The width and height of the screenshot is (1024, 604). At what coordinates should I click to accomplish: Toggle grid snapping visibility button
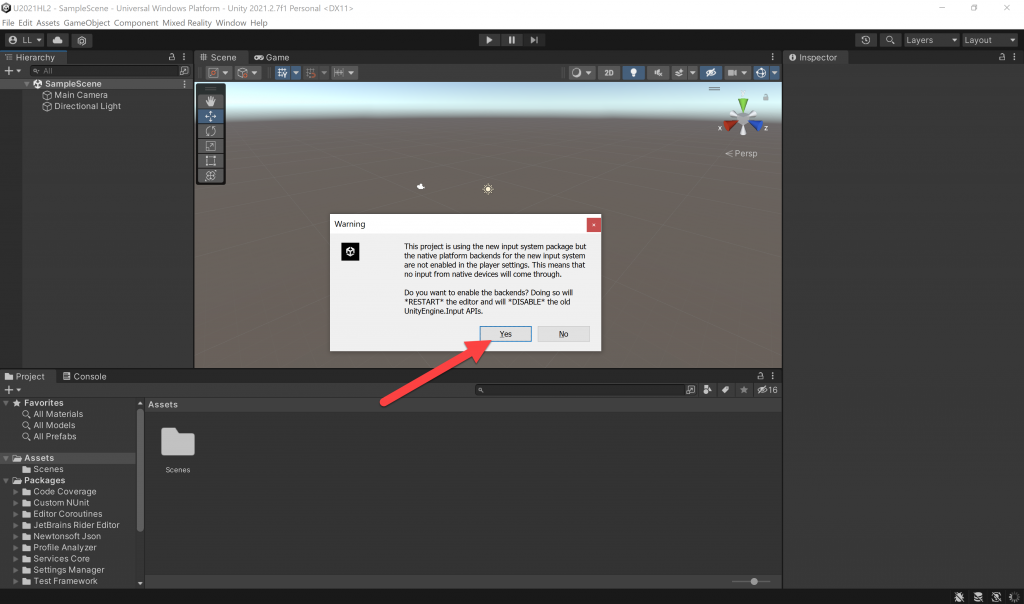pyautogui.click(x=282, y=72)
